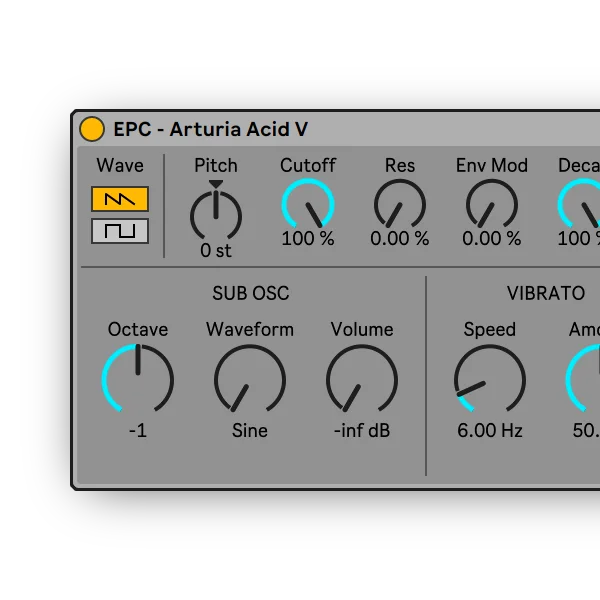Toggle the yellow device activator button
The height and width of the screenshot is (600, 600).
click(92, 129)
